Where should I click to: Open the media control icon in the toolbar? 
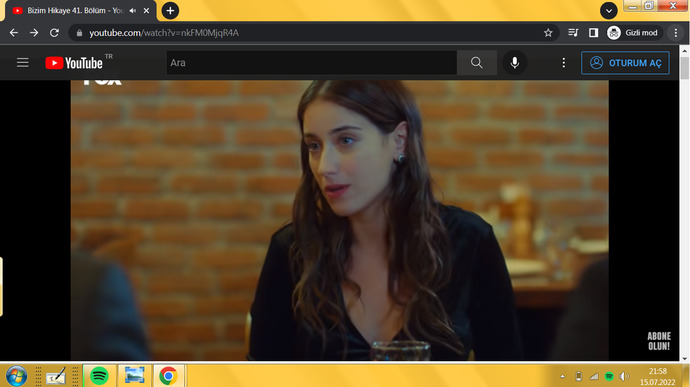pos(573,33)
